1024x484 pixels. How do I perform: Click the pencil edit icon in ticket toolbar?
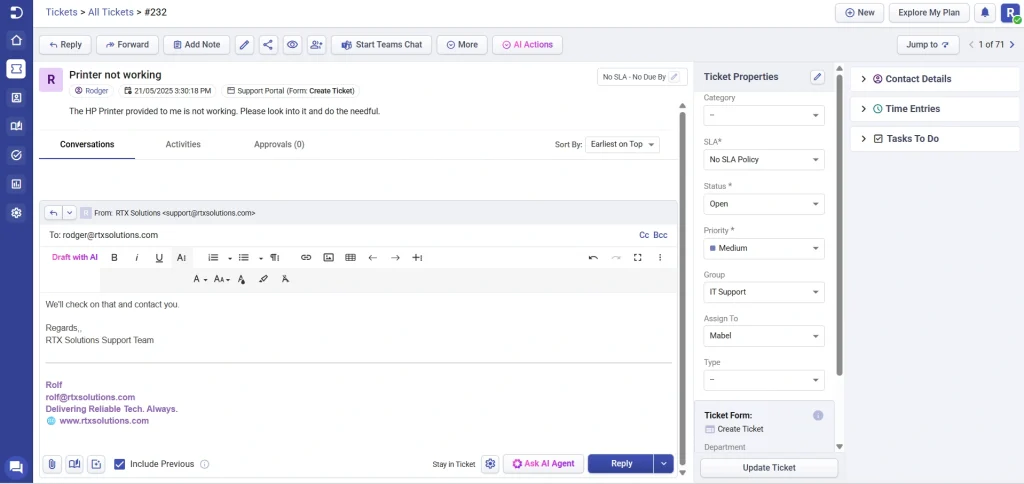point(244,45)
